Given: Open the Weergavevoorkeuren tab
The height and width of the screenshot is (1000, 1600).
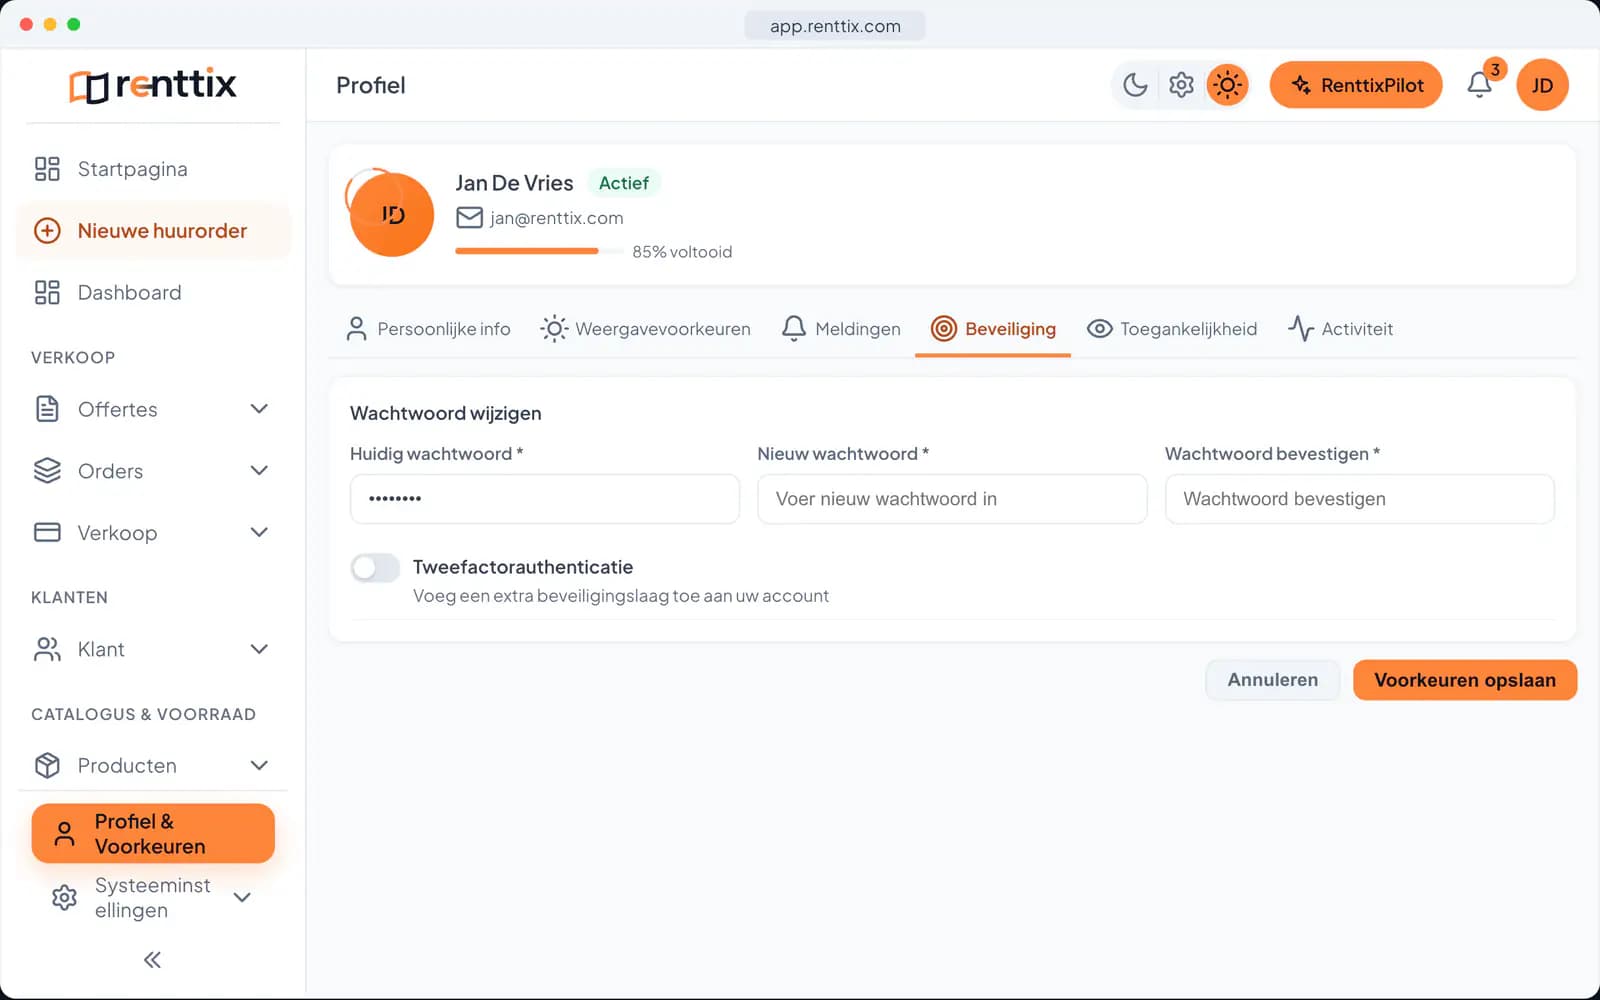Looking at the screenshot, I should [x=645, y=329].
